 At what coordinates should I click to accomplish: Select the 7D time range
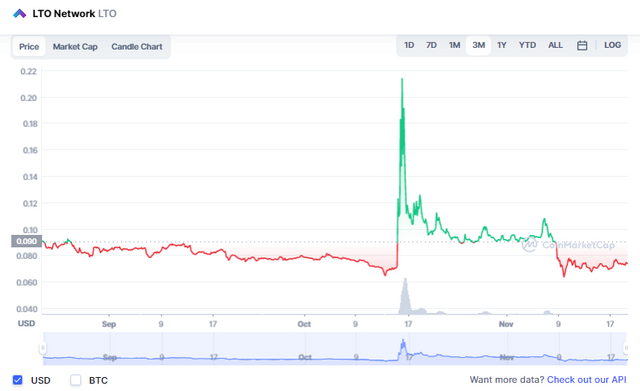(431, 45)
